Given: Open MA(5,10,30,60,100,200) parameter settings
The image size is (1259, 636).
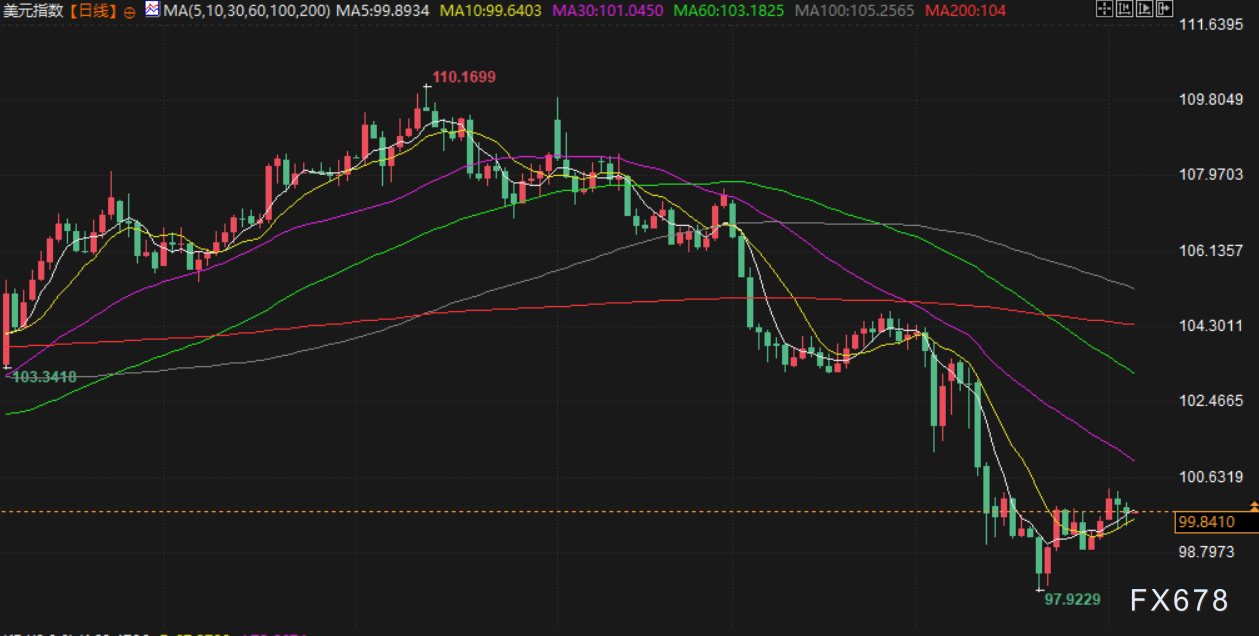Looking at the screenshot, I should coord(246,11).
